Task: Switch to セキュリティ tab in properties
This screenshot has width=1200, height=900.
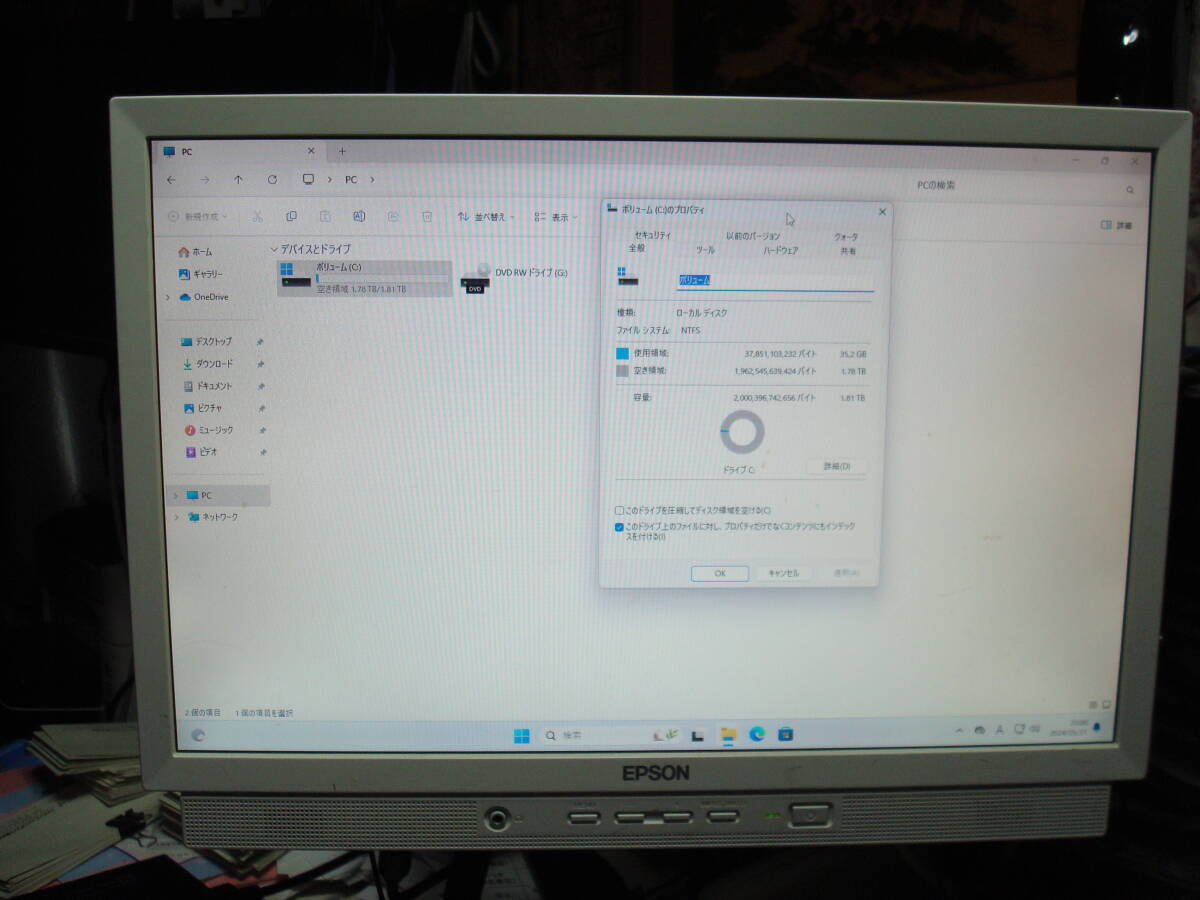Action: 653,235
